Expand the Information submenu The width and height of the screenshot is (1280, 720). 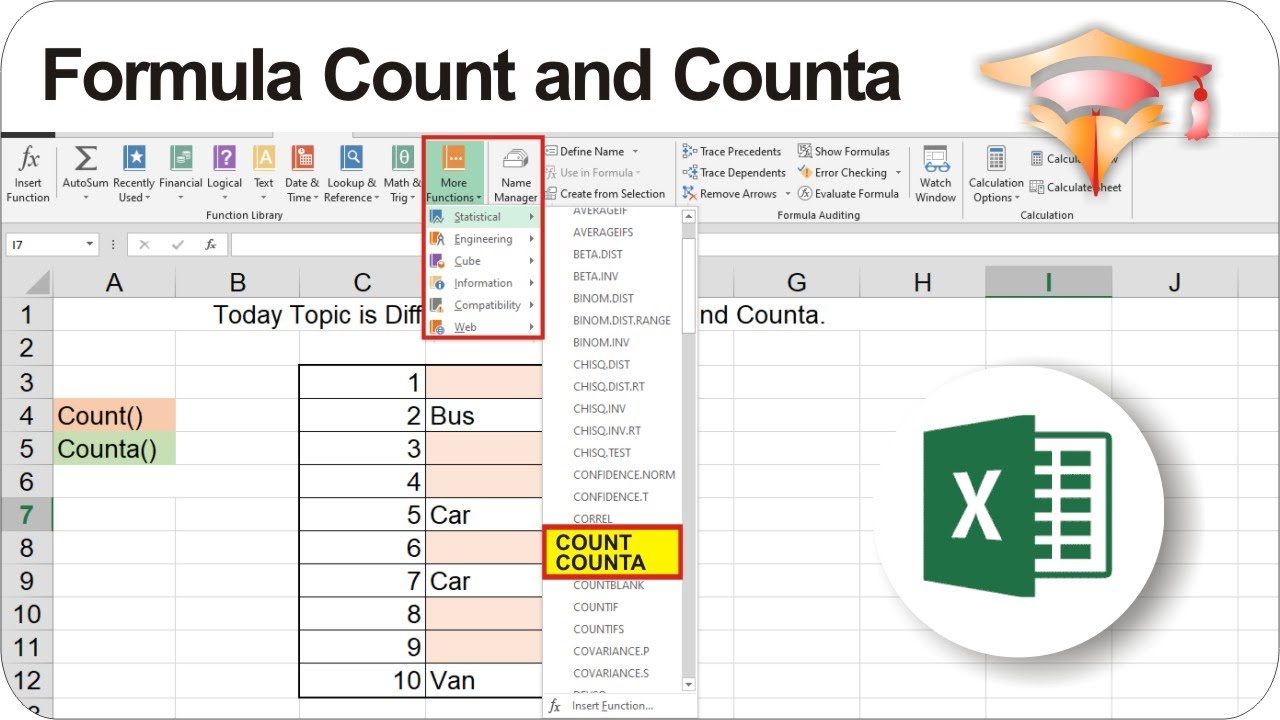click(482, 283)
